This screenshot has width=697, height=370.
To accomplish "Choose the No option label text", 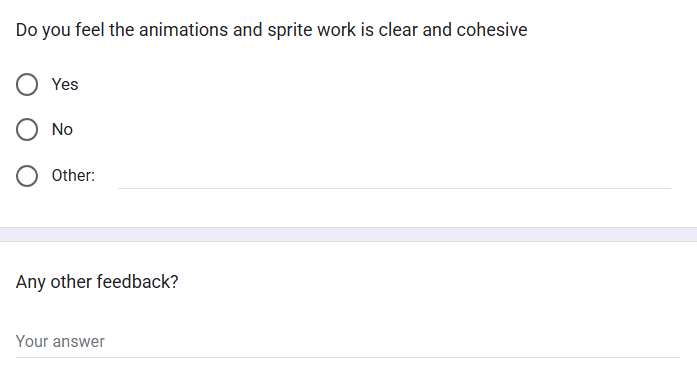I will [62, 129].
